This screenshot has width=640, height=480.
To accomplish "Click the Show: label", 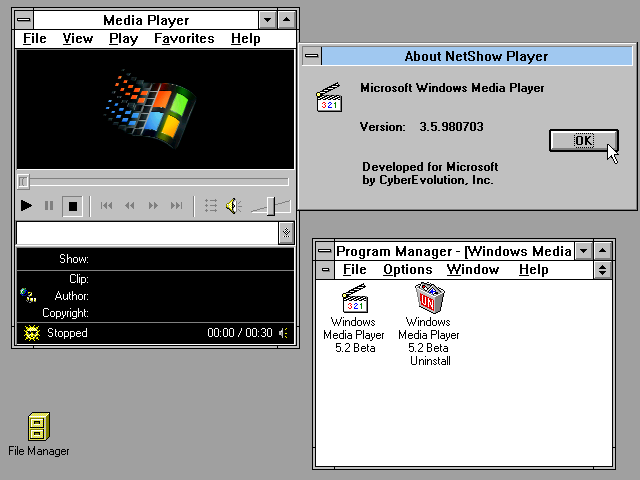I will pyautogui.click(x=74, y=259).
